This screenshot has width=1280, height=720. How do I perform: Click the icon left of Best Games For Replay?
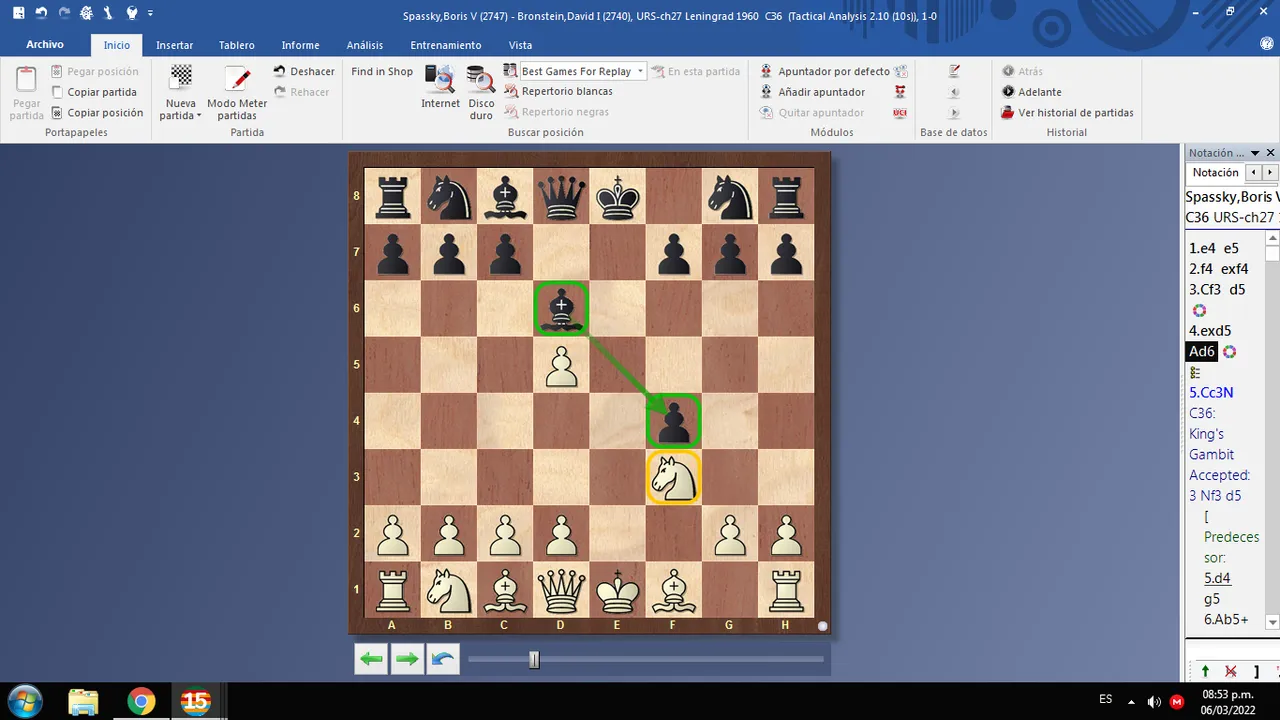(x=510, y=71)
